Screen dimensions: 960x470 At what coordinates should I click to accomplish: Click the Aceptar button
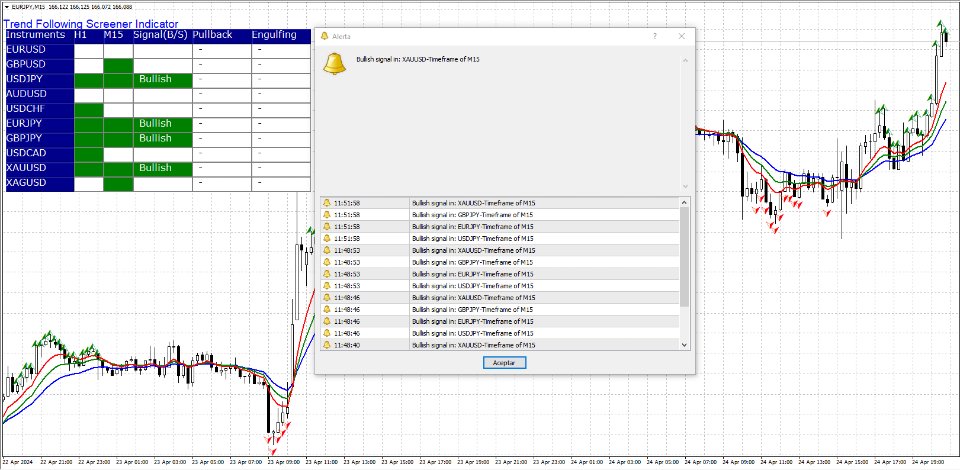click(x=504, y=363)
